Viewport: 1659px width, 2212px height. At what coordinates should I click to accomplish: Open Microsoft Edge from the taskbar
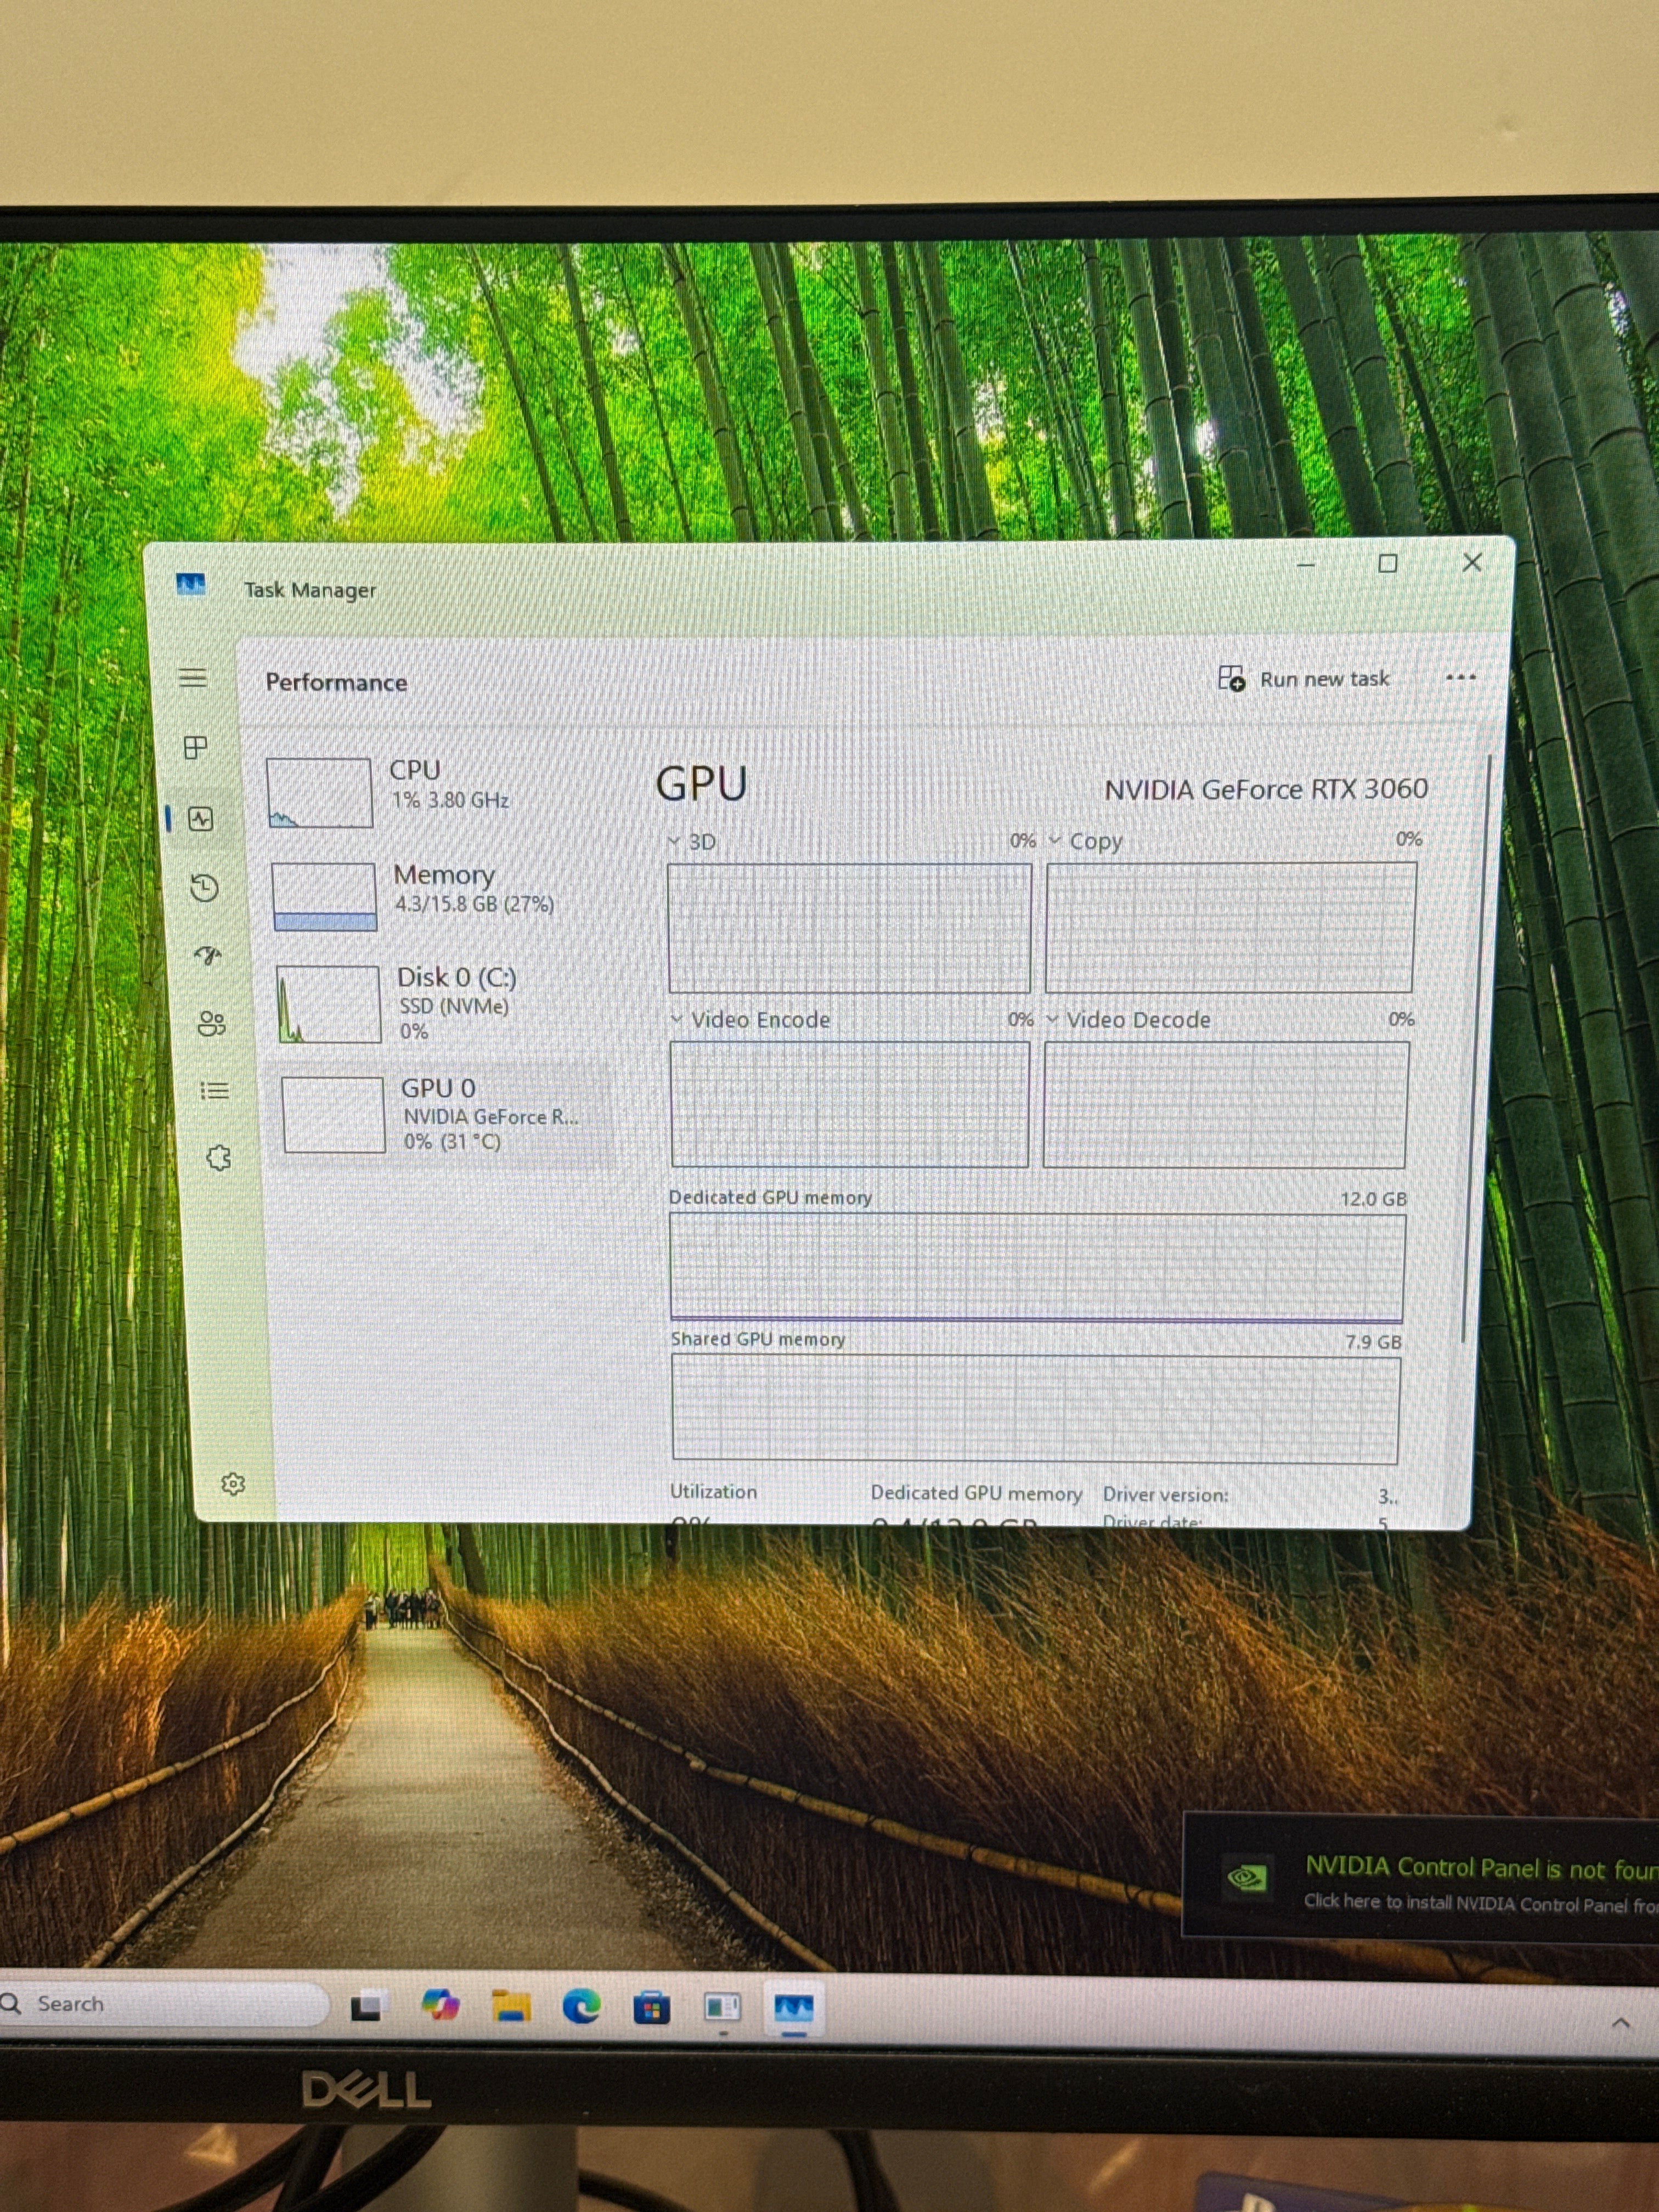[x=581, y=2005]
